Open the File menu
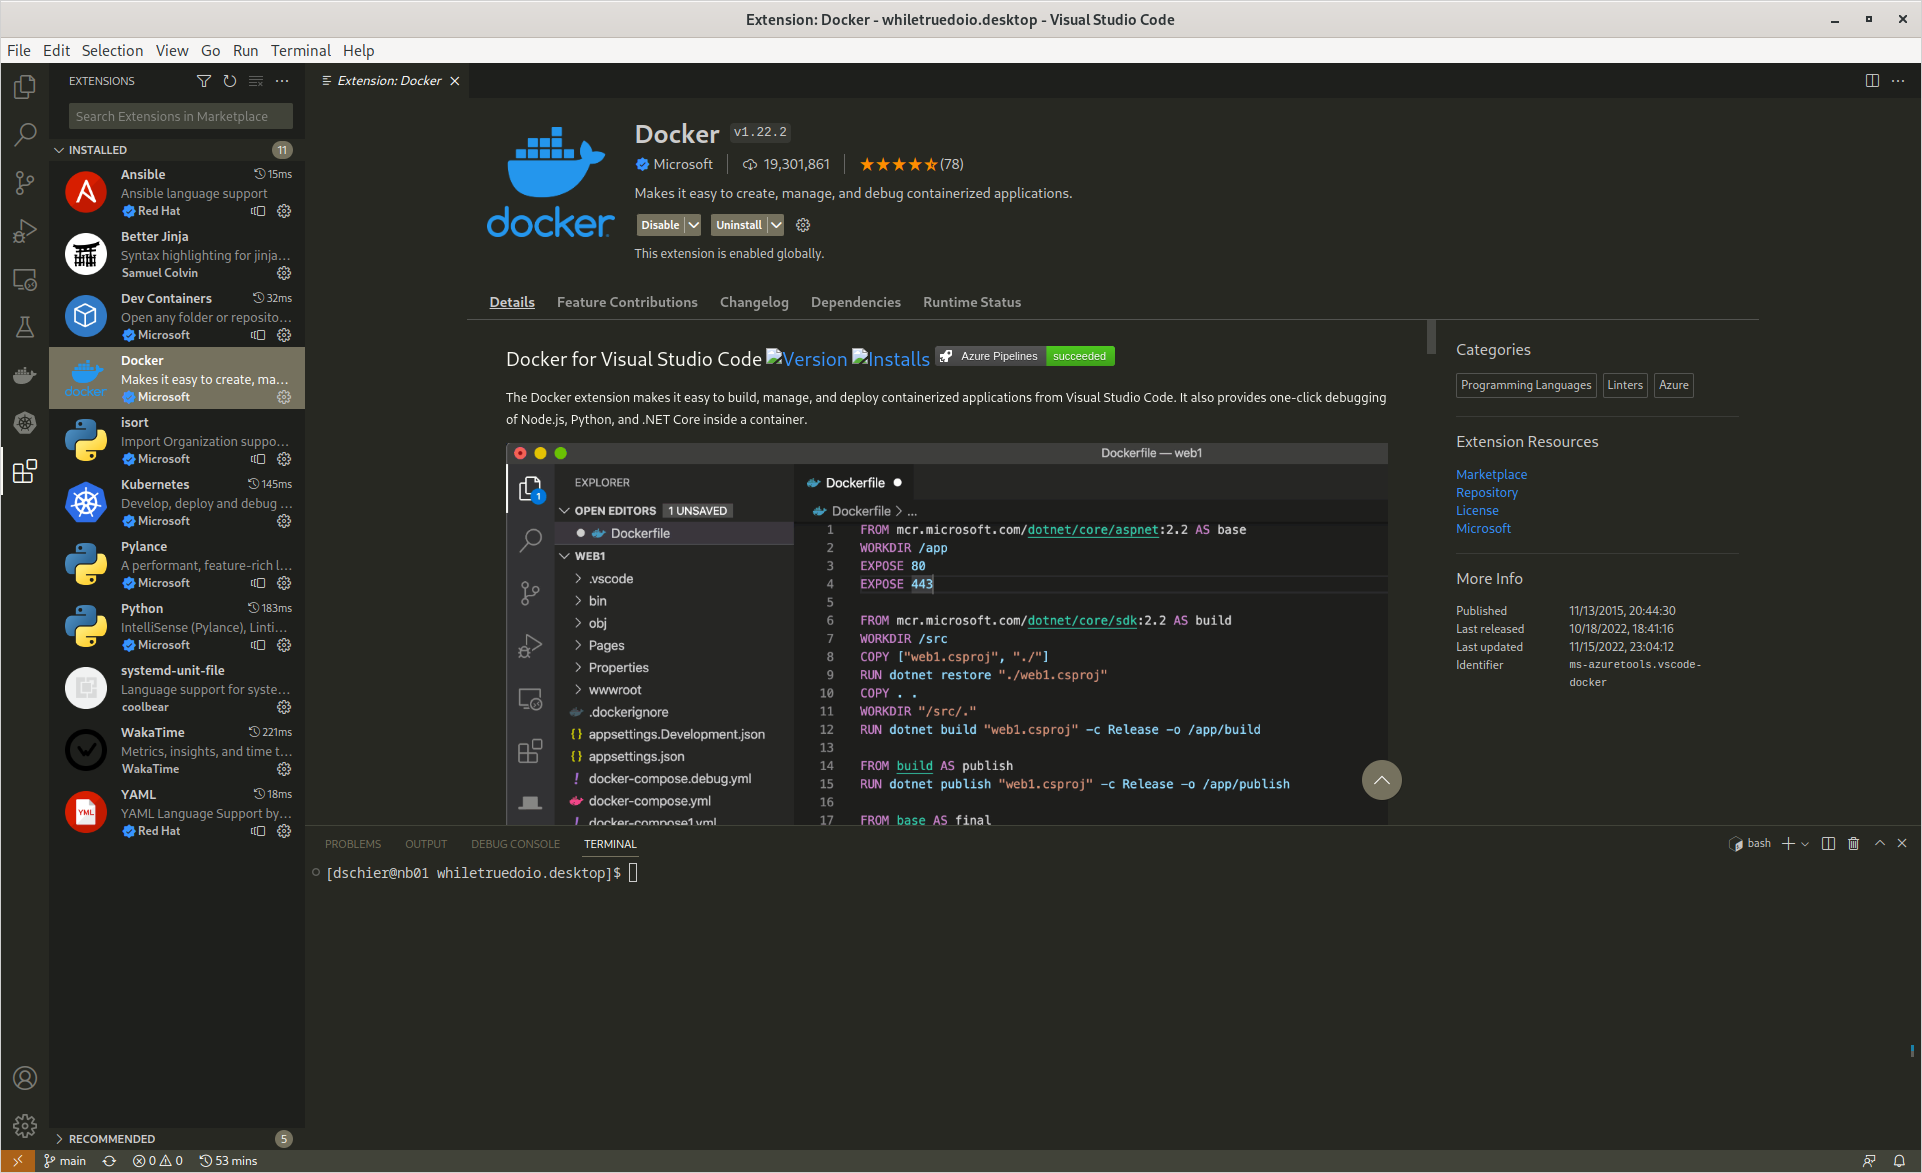 pos(18,50)
